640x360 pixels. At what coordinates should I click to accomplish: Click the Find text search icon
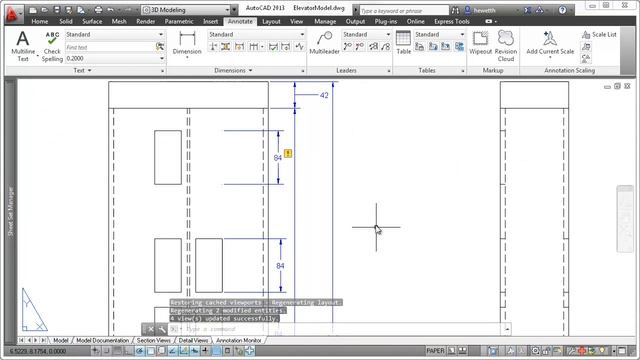pos(160,47)
